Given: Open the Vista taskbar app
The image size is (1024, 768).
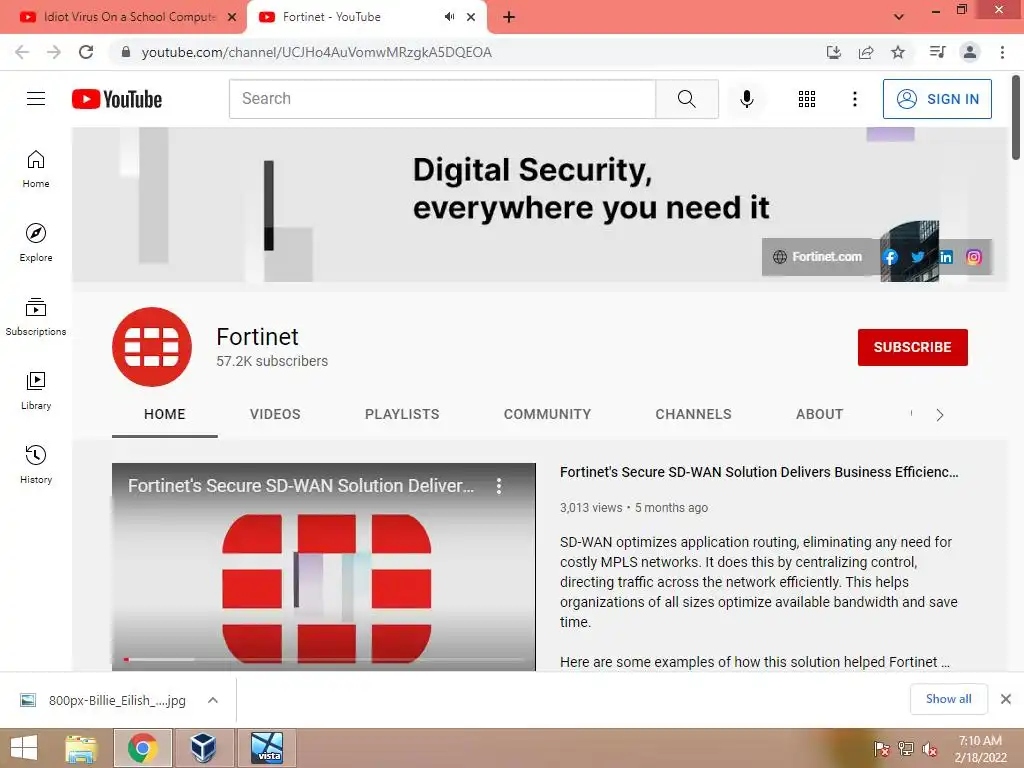Looking at the screenshot, I should 268,748.
